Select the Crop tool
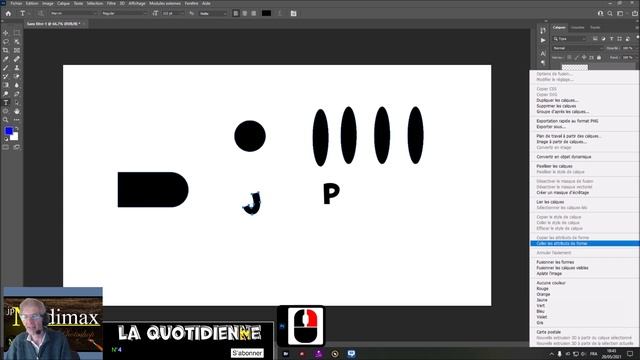The width and height of the screenshot is (640, 360). 6,50
